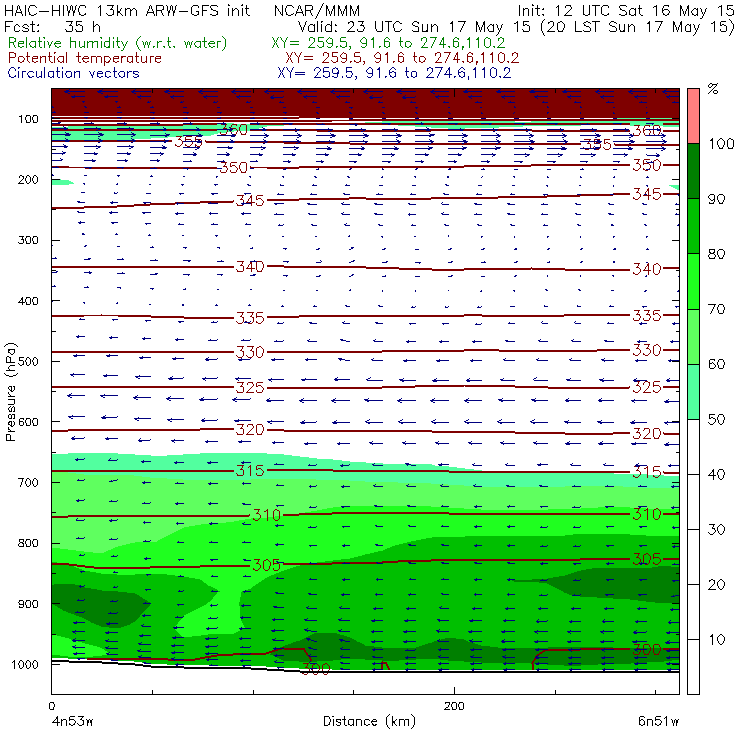The width and height of the screenshot is (740, 740).
Task: Click the '500' pressure axis tick label
Action: (28, 361)
